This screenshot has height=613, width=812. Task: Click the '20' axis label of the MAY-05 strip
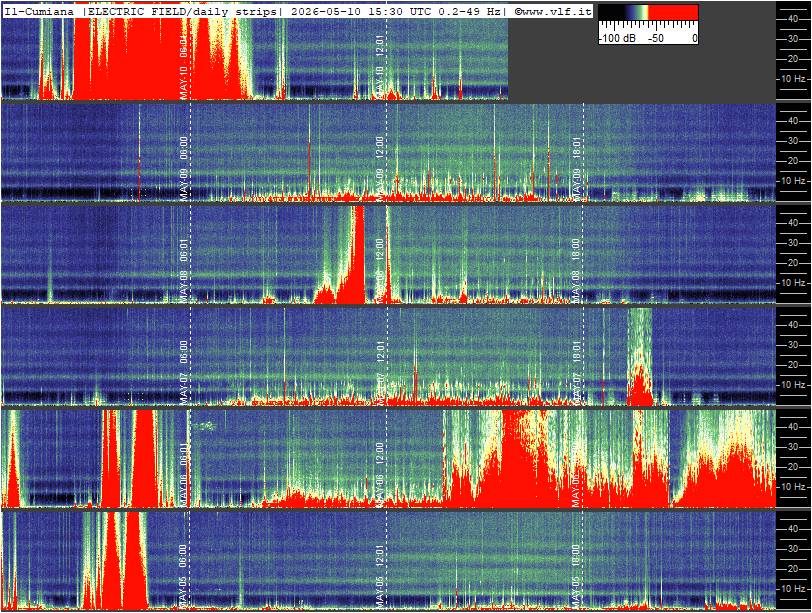[x=792, y=569]
